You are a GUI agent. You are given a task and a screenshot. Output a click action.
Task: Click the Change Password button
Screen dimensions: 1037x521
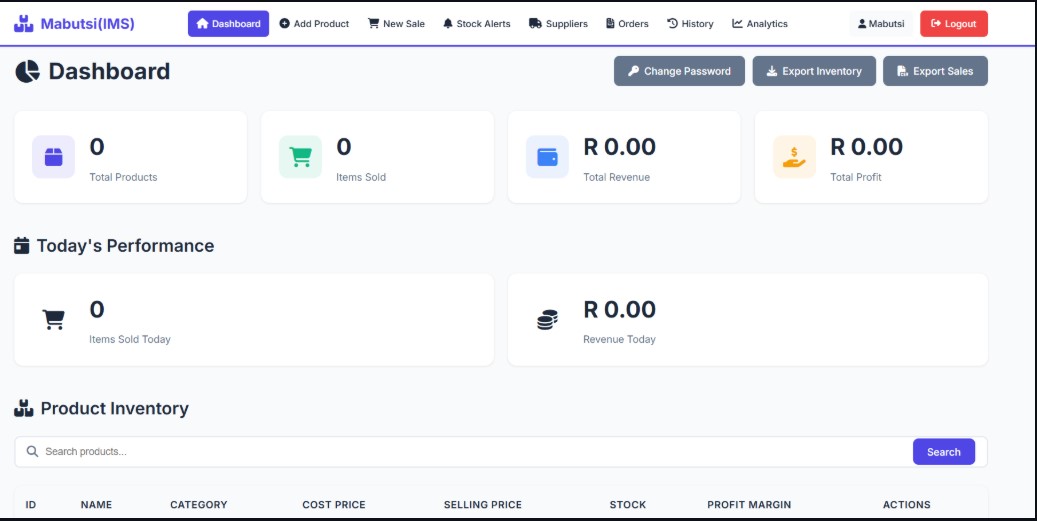point(679,71)
